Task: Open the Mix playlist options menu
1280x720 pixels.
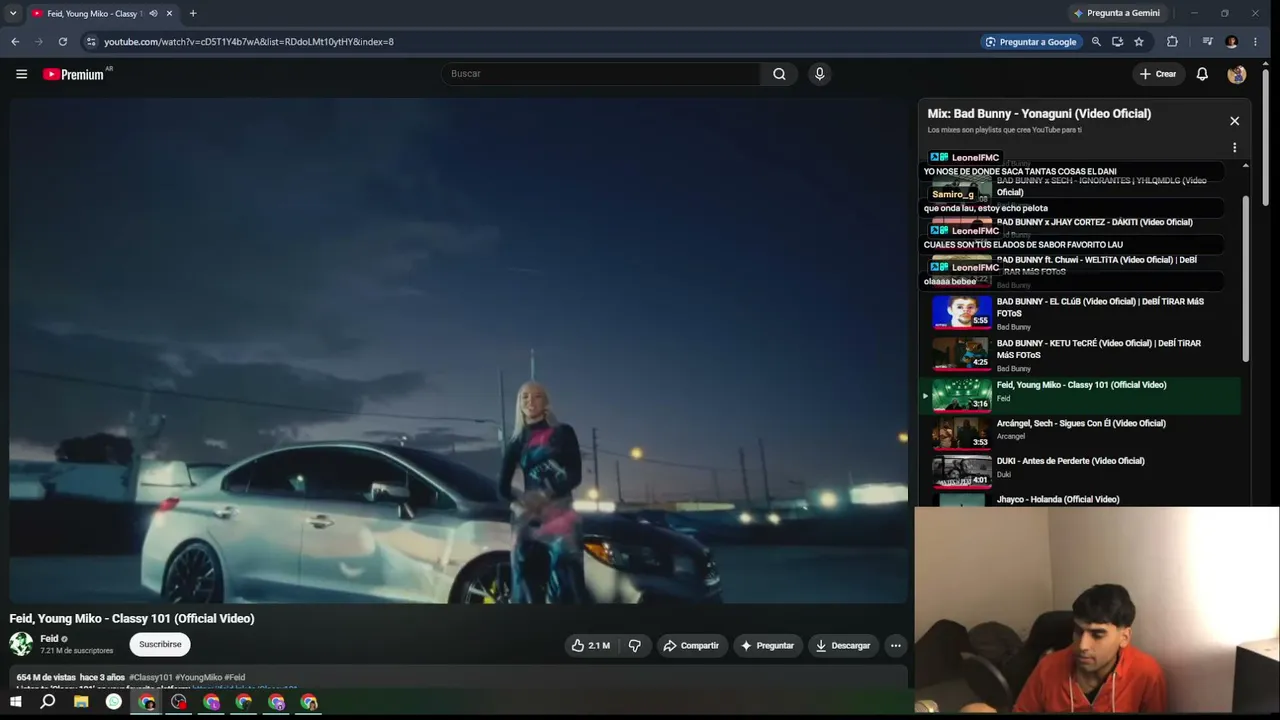Action: click(1234, 148)
